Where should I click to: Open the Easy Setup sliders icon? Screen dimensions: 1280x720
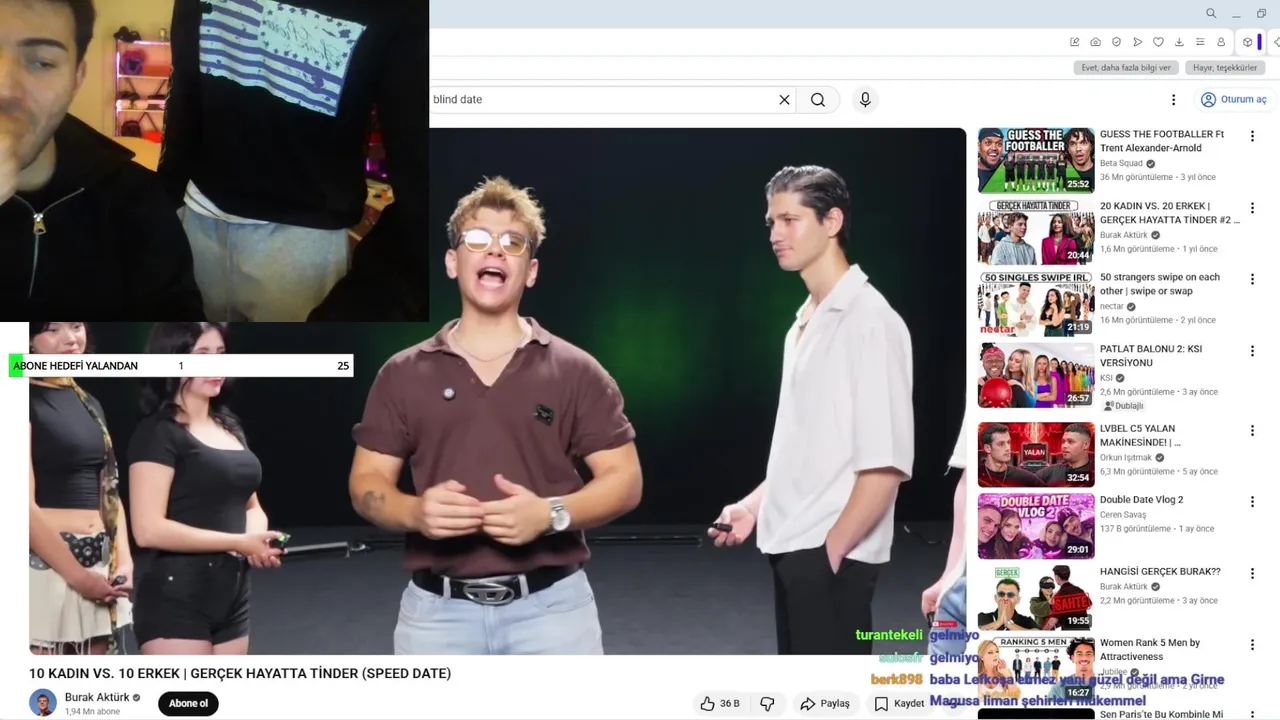tap(1200, 42)
